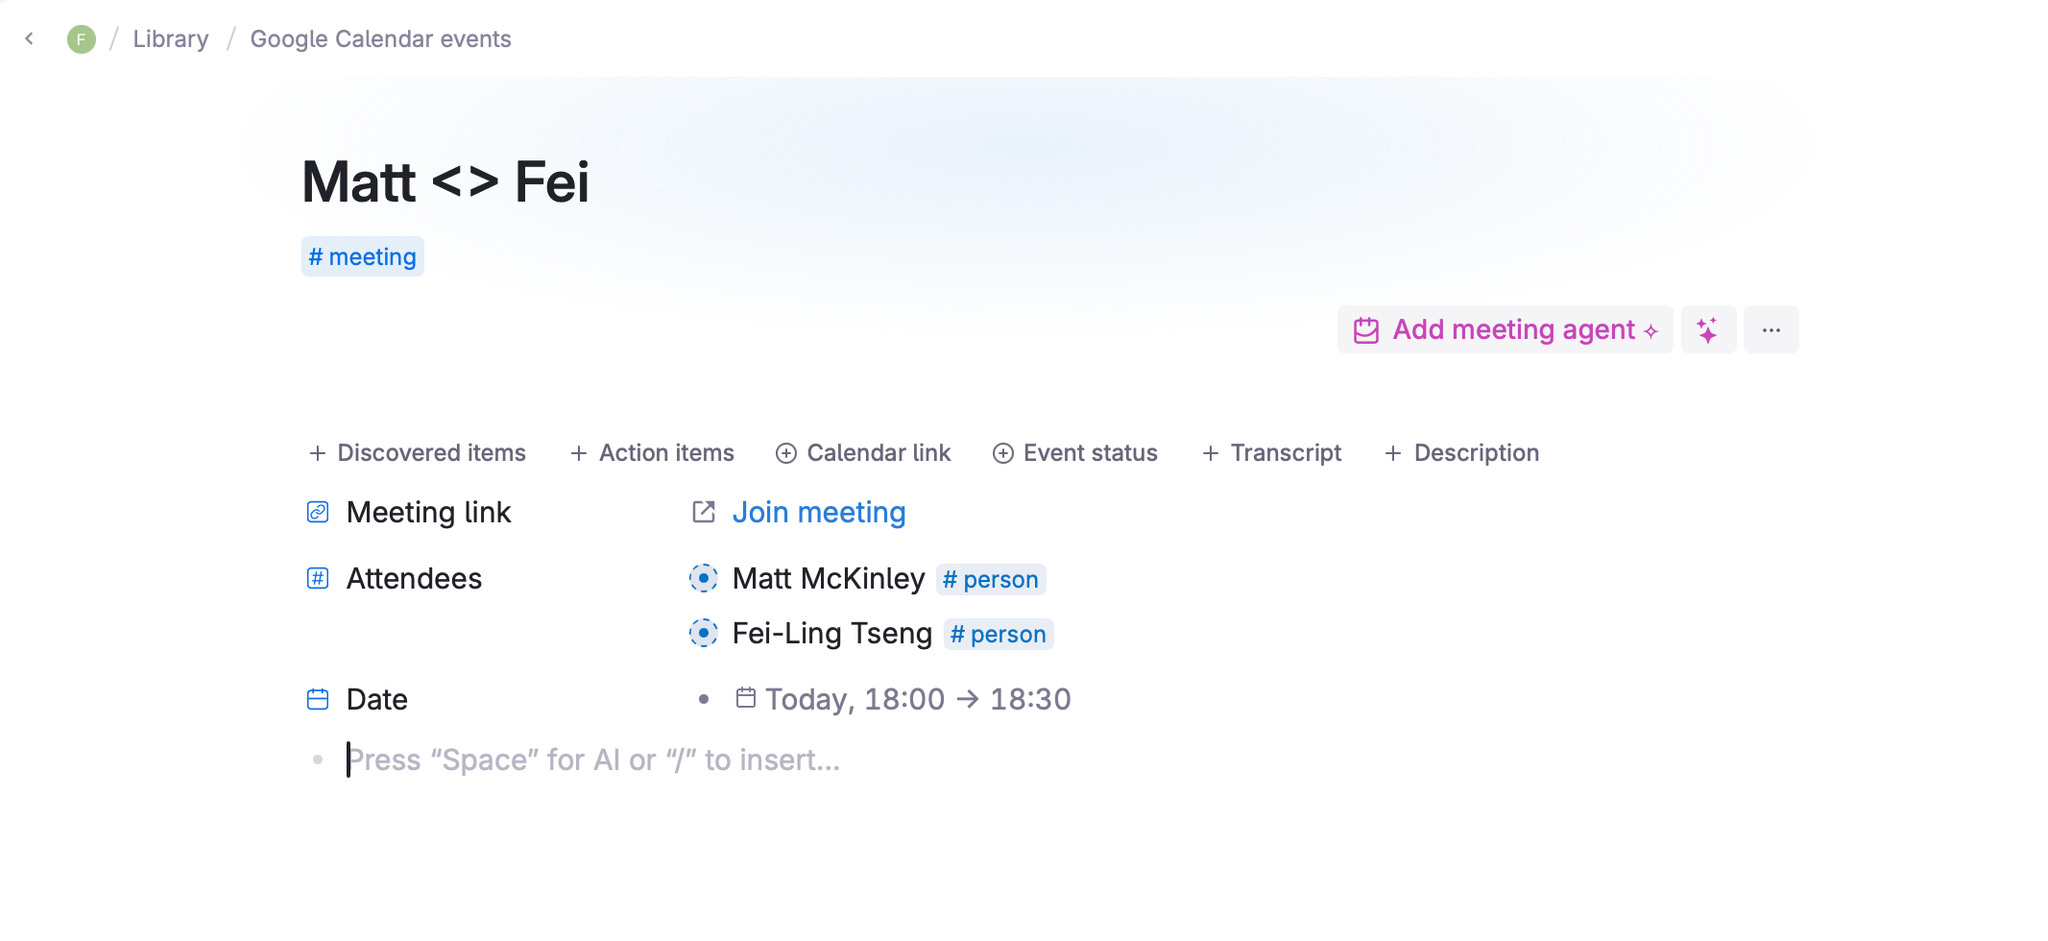
Task: Click the back arrow in breadcrumb
Action: [30, 39]
